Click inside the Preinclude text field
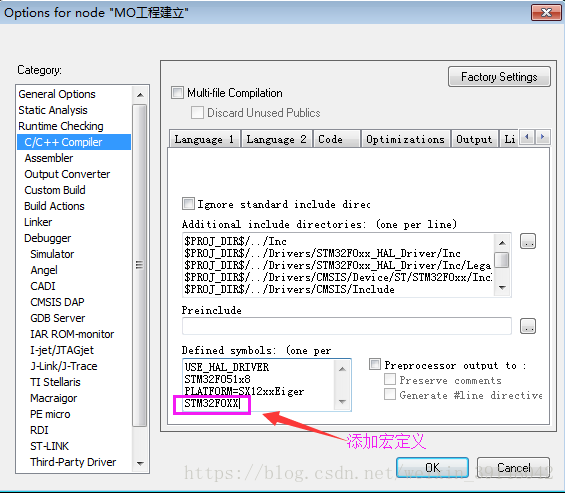Image resolution: width=565 pixels, height=493 pixels. click(x=347, y=326)
